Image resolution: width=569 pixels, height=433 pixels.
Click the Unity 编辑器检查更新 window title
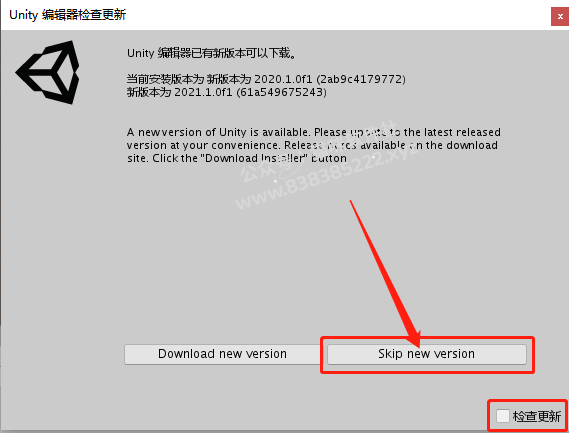67,15
